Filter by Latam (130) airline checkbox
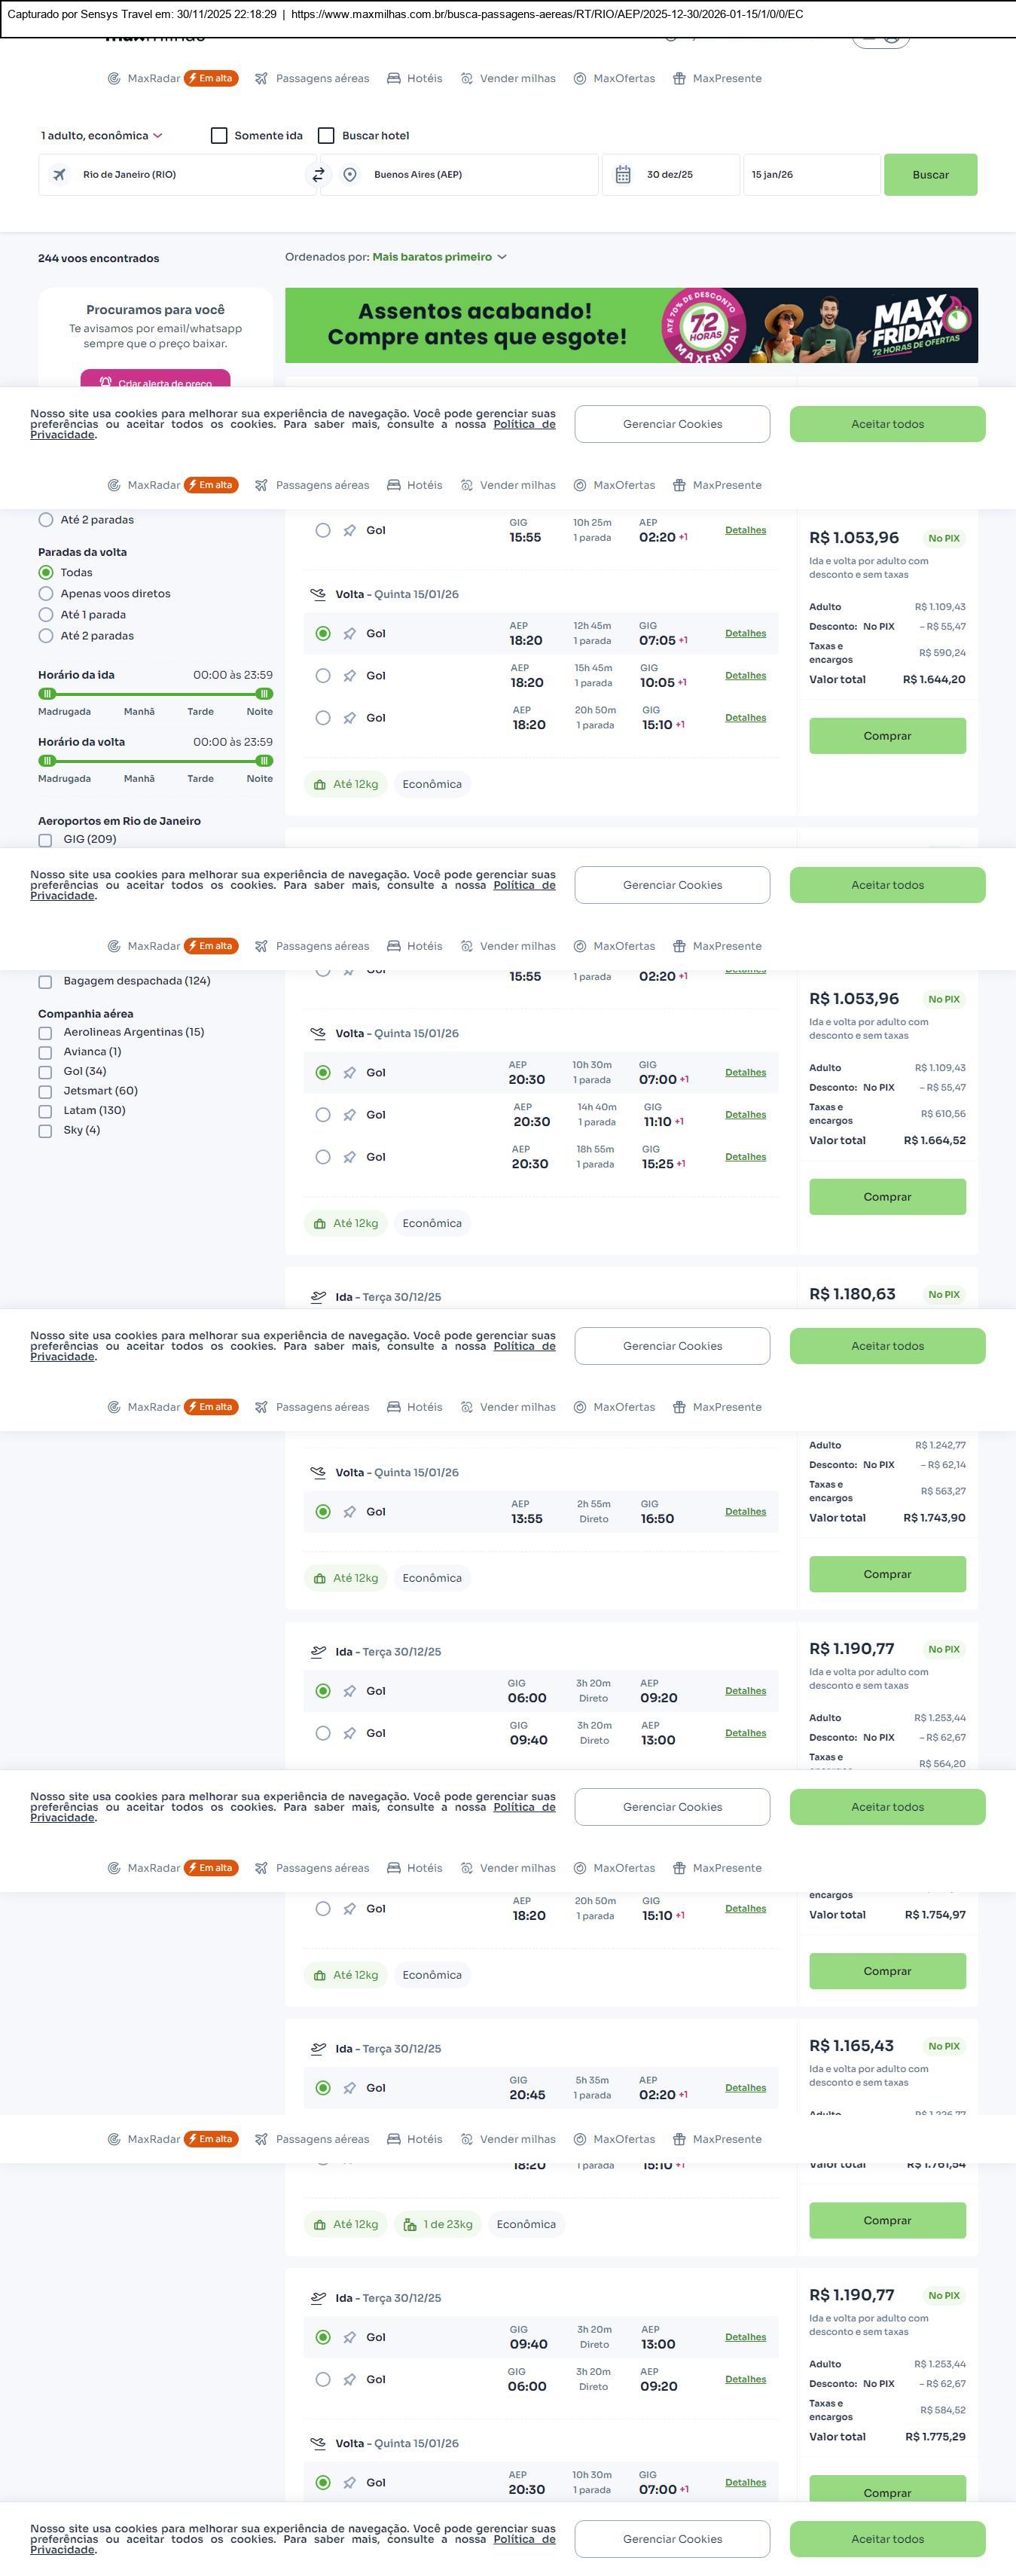The height and width of the screenshot is (2576, 1016). click(45, 1111)
